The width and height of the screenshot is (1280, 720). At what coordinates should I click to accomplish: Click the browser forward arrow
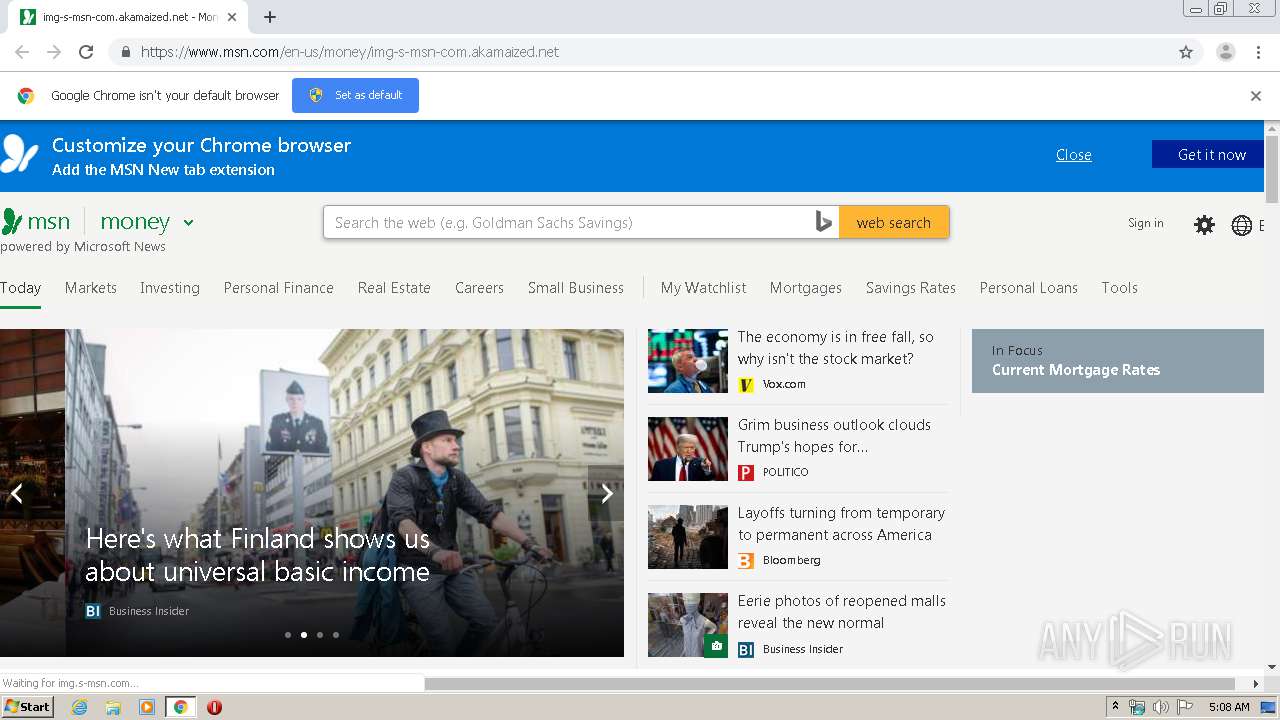pyautogui.click(x=54, y=52)
